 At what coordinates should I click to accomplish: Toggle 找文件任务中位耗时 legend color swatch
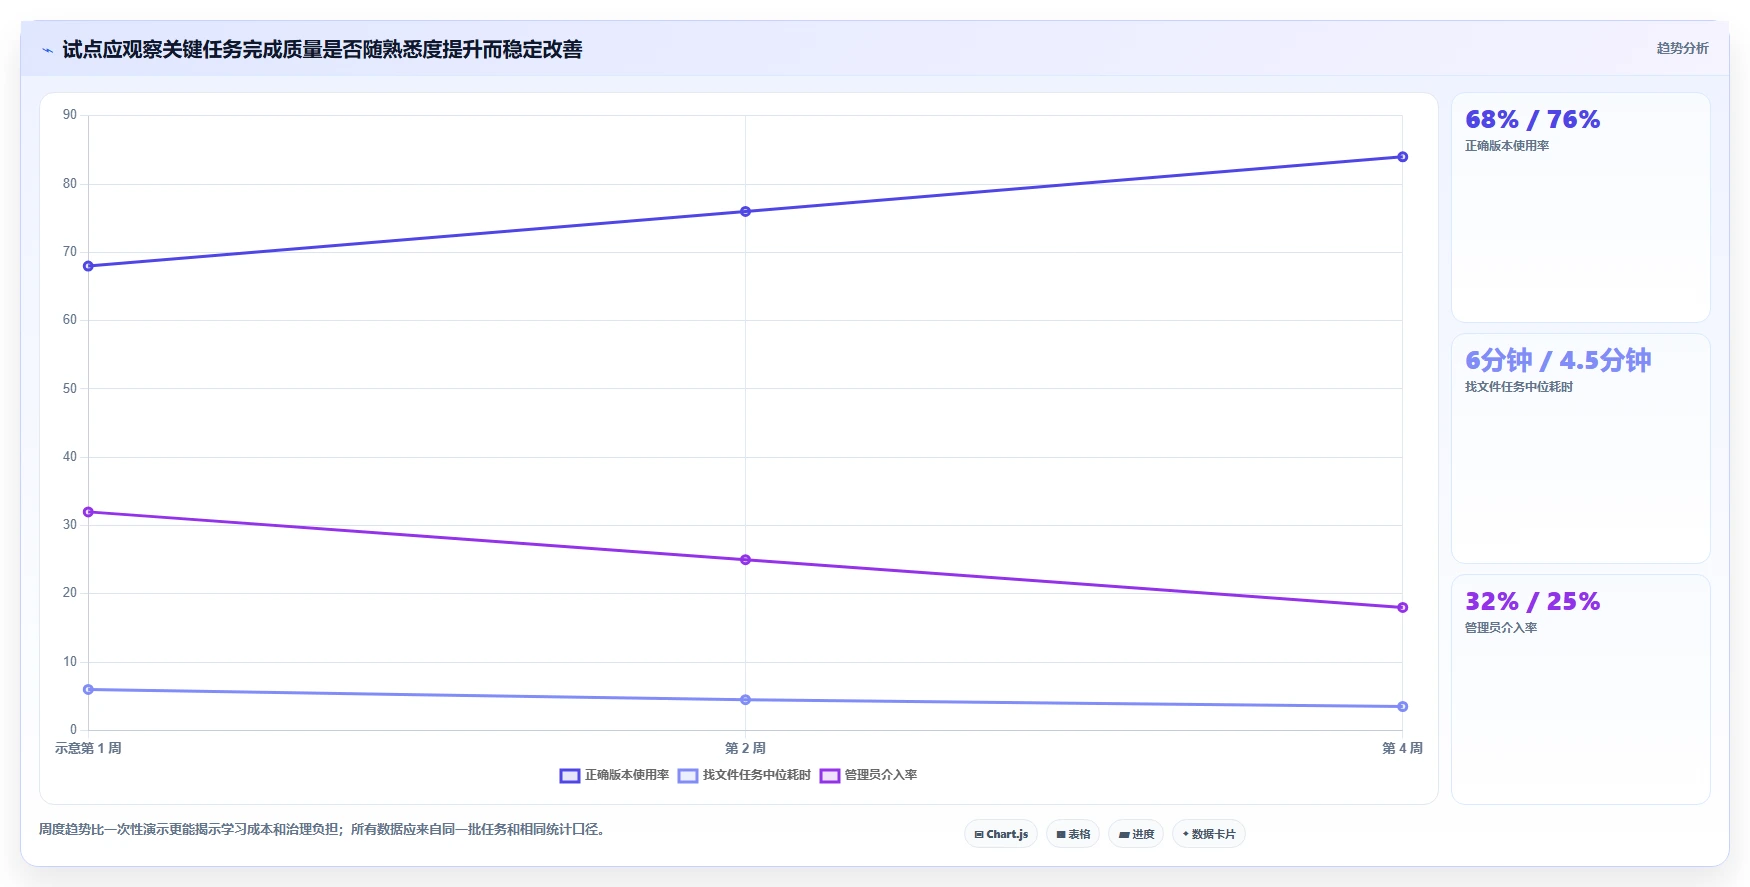[688, 776]
